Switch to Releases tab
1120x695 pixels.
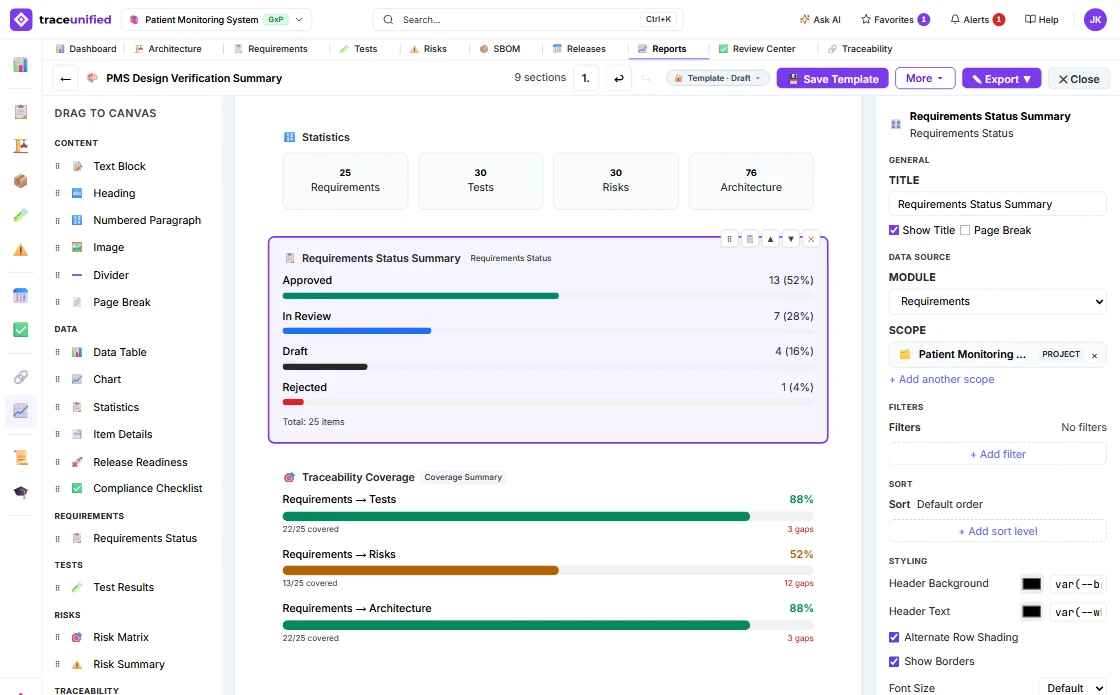[x=579, y=49]
